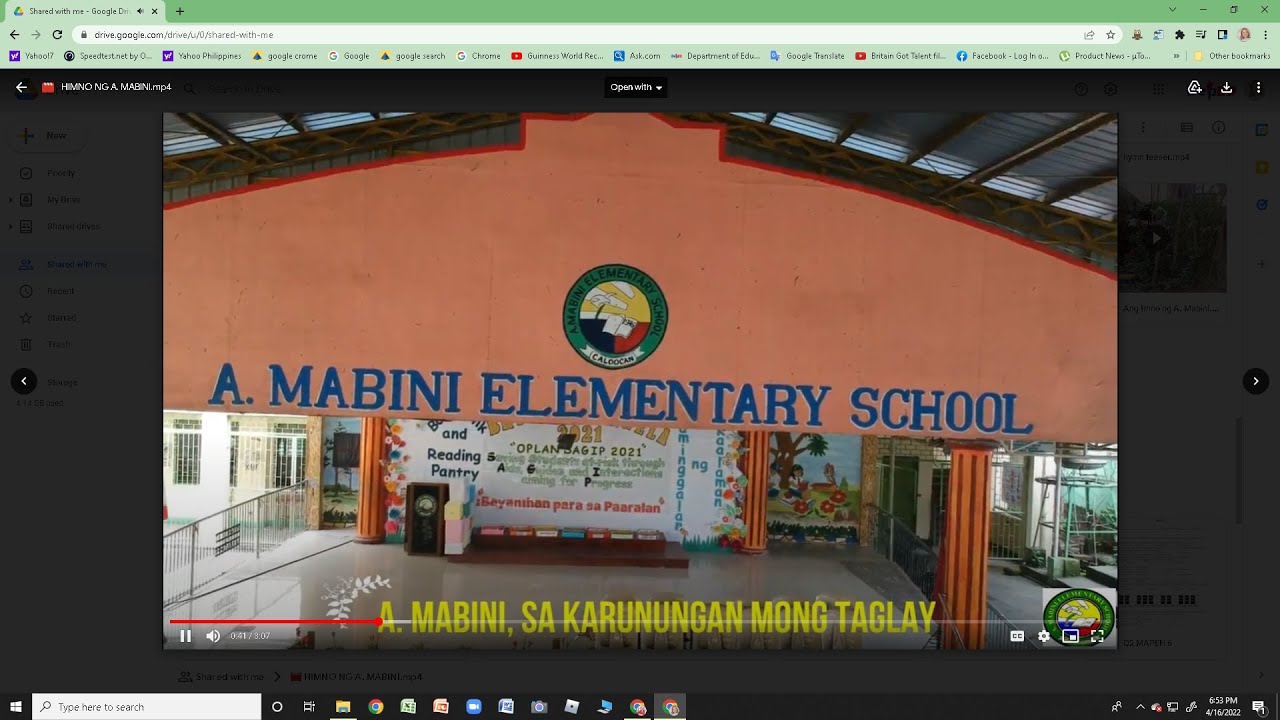
Task: Open the Guinness World Records bookmark
Action: click(558, 56)
